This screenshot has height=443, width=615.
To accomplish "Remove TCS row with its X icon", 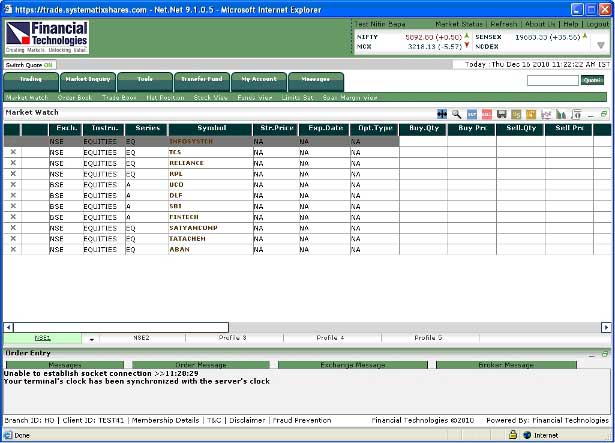I will [x=13, y=152].
